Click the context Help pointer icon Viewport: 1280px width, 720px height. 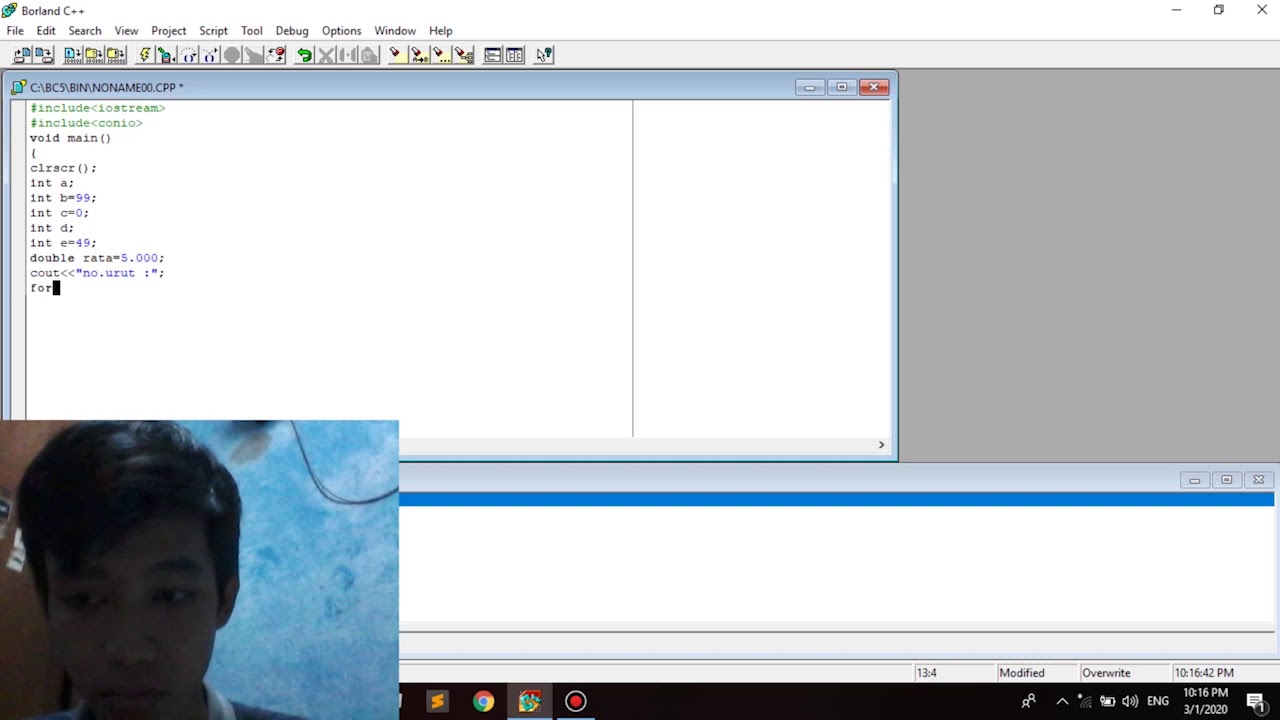(x=544, y=55)
